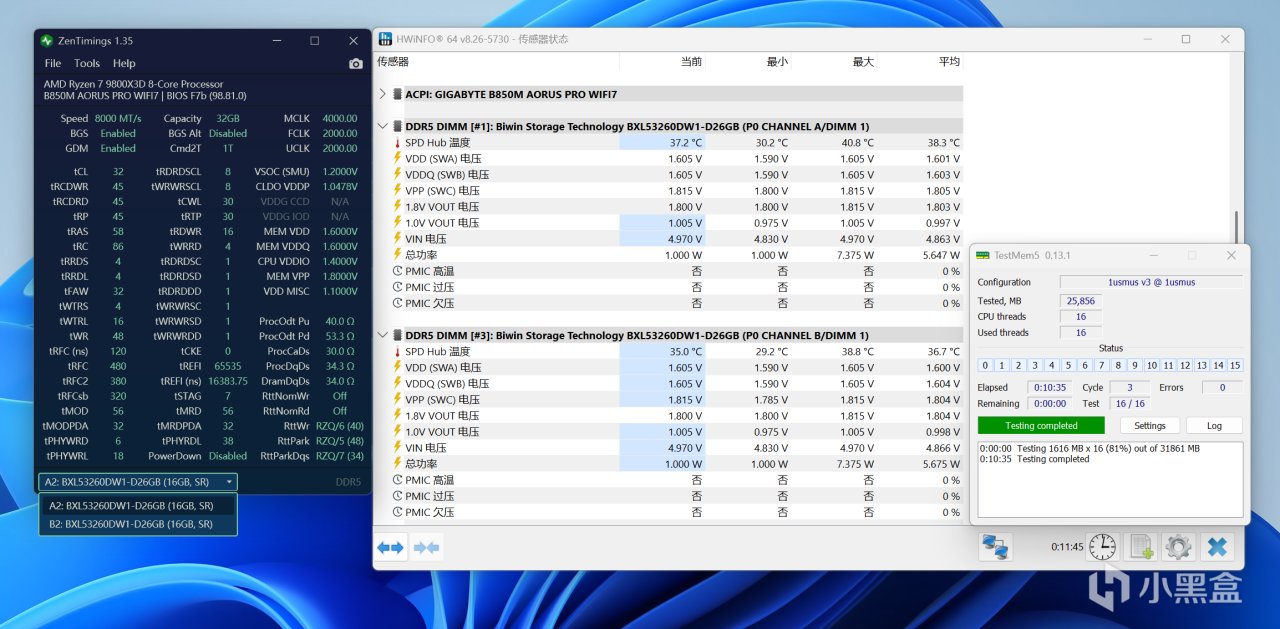The image size is (1280, 629).
Task: Click HWiNFO expand-columns blue arrows icon
Action: tap(391, 547)
